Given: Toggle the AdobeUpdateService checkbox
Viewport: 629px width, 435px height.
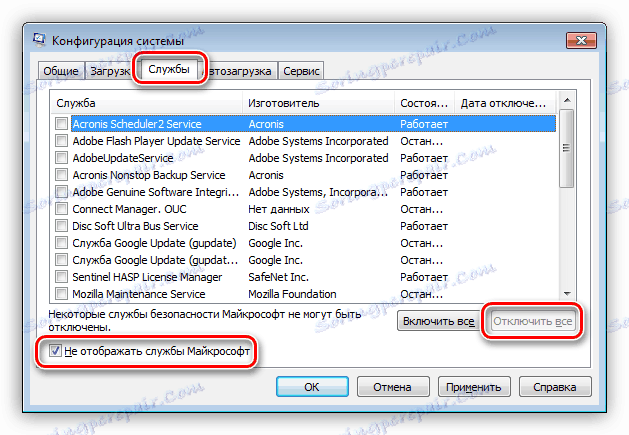Looking at the screenshot, I should [x=61, y=158].
